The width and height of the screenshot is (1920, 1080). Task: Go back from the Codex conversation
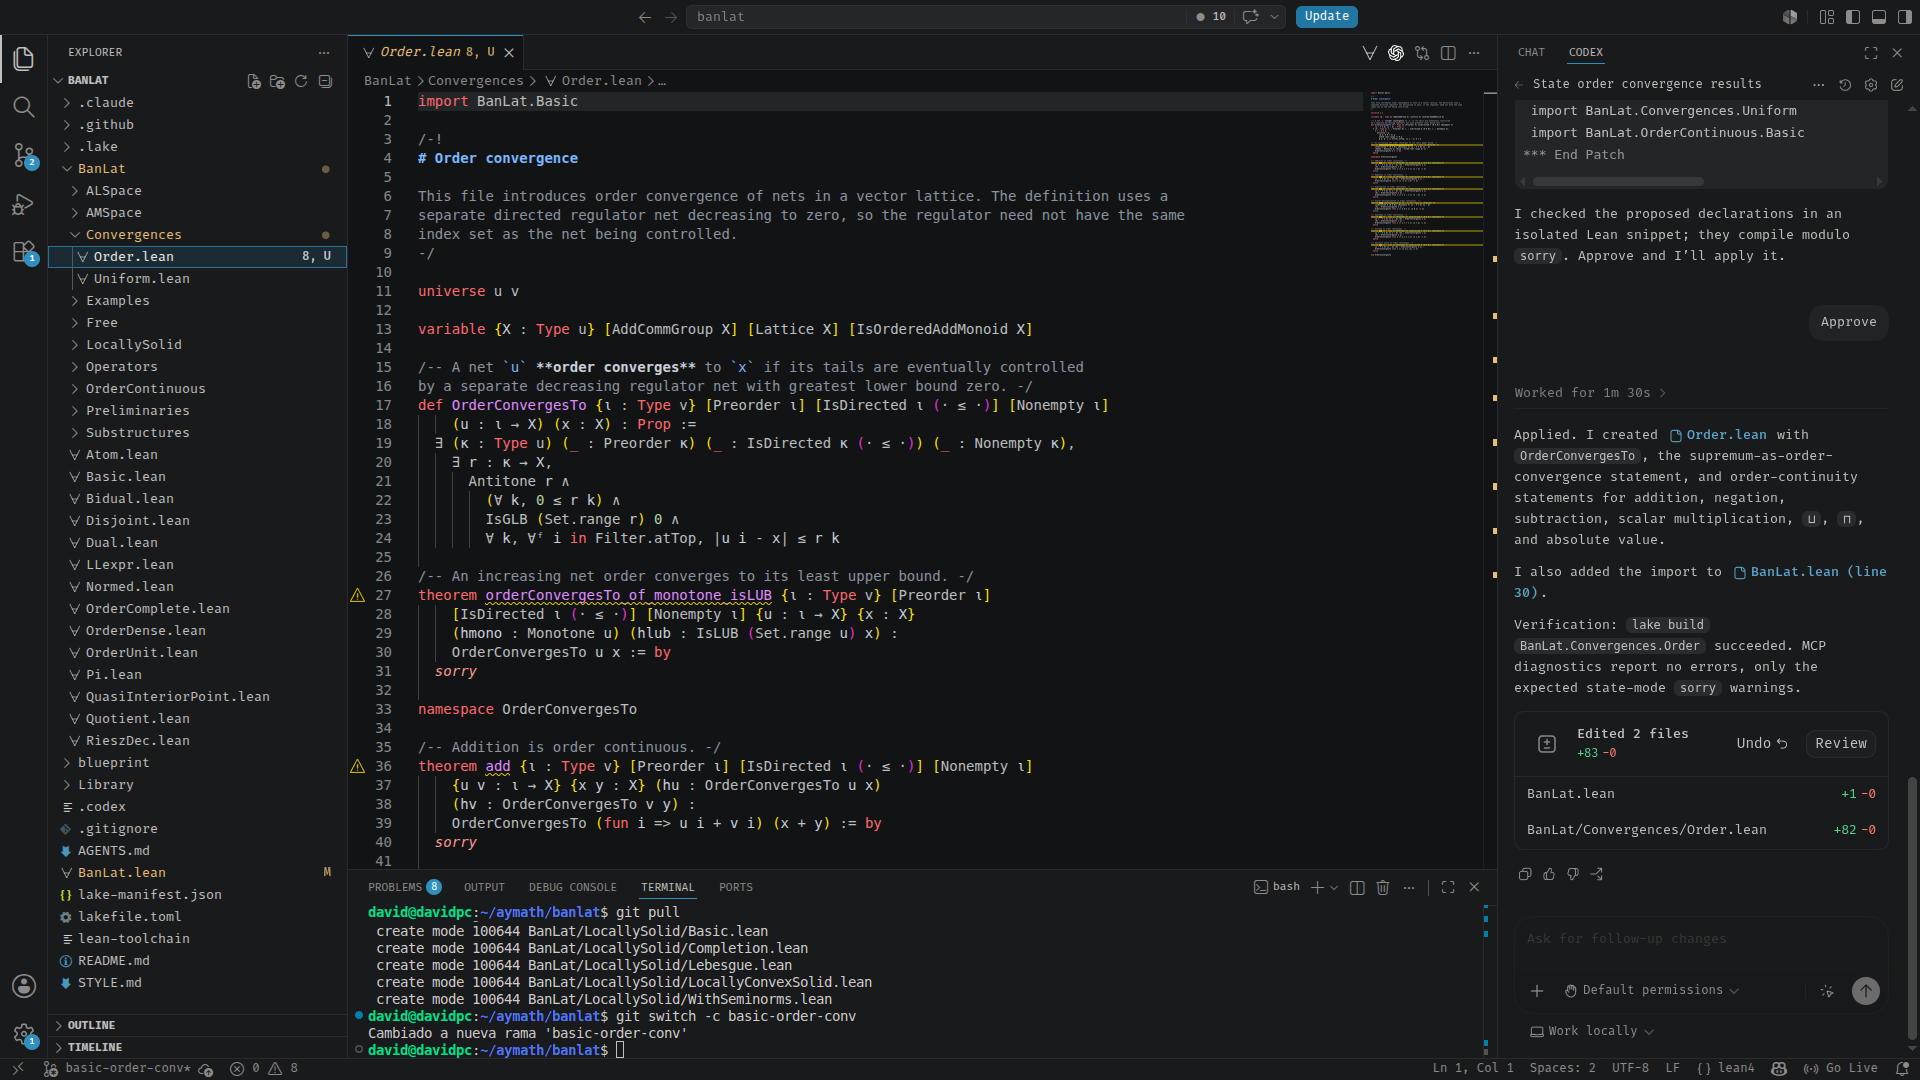tap(1520, 85)
